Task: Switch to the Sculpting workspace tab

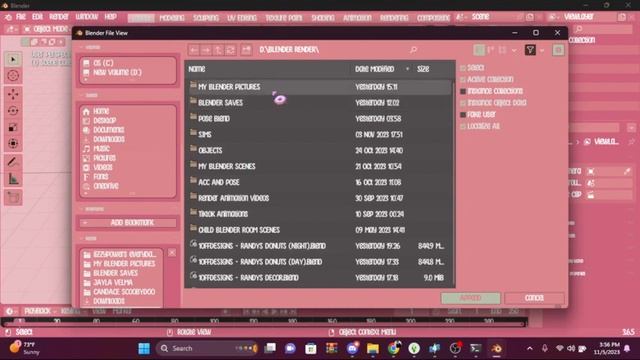Action: [x=206, y=18]
